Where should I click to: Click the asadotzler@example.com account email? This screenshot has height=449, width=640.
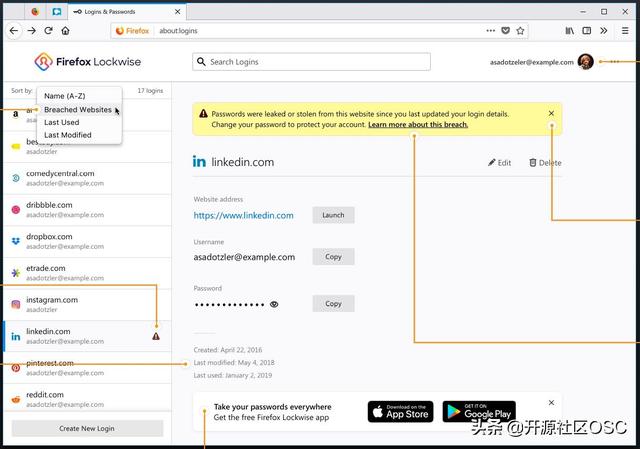tap(532, 62)
